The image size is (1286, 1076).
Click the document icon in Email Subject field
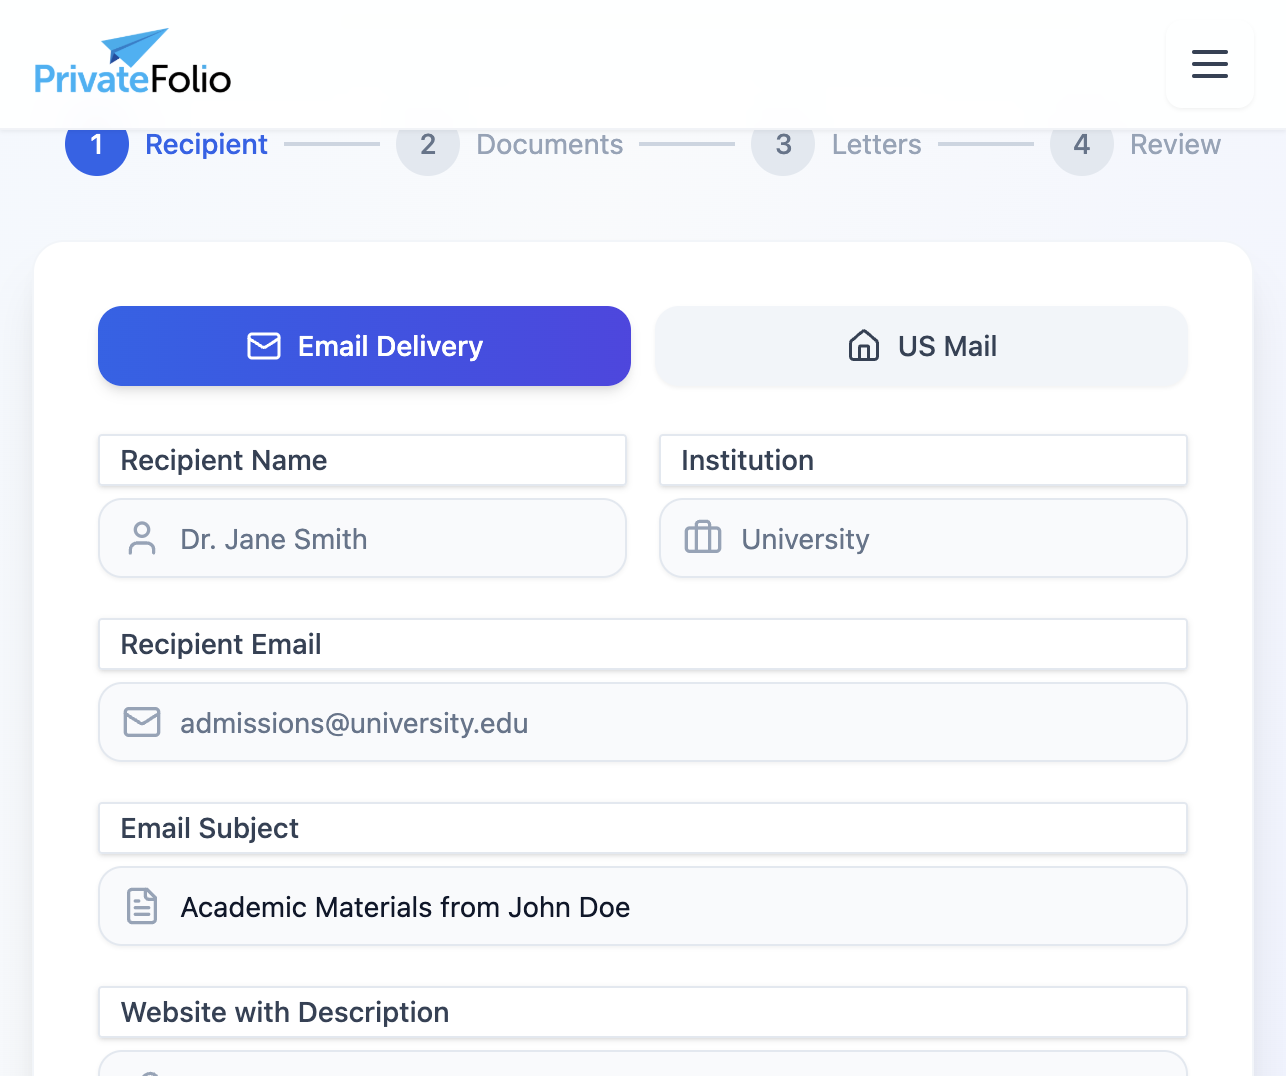(x=142, y=906)
